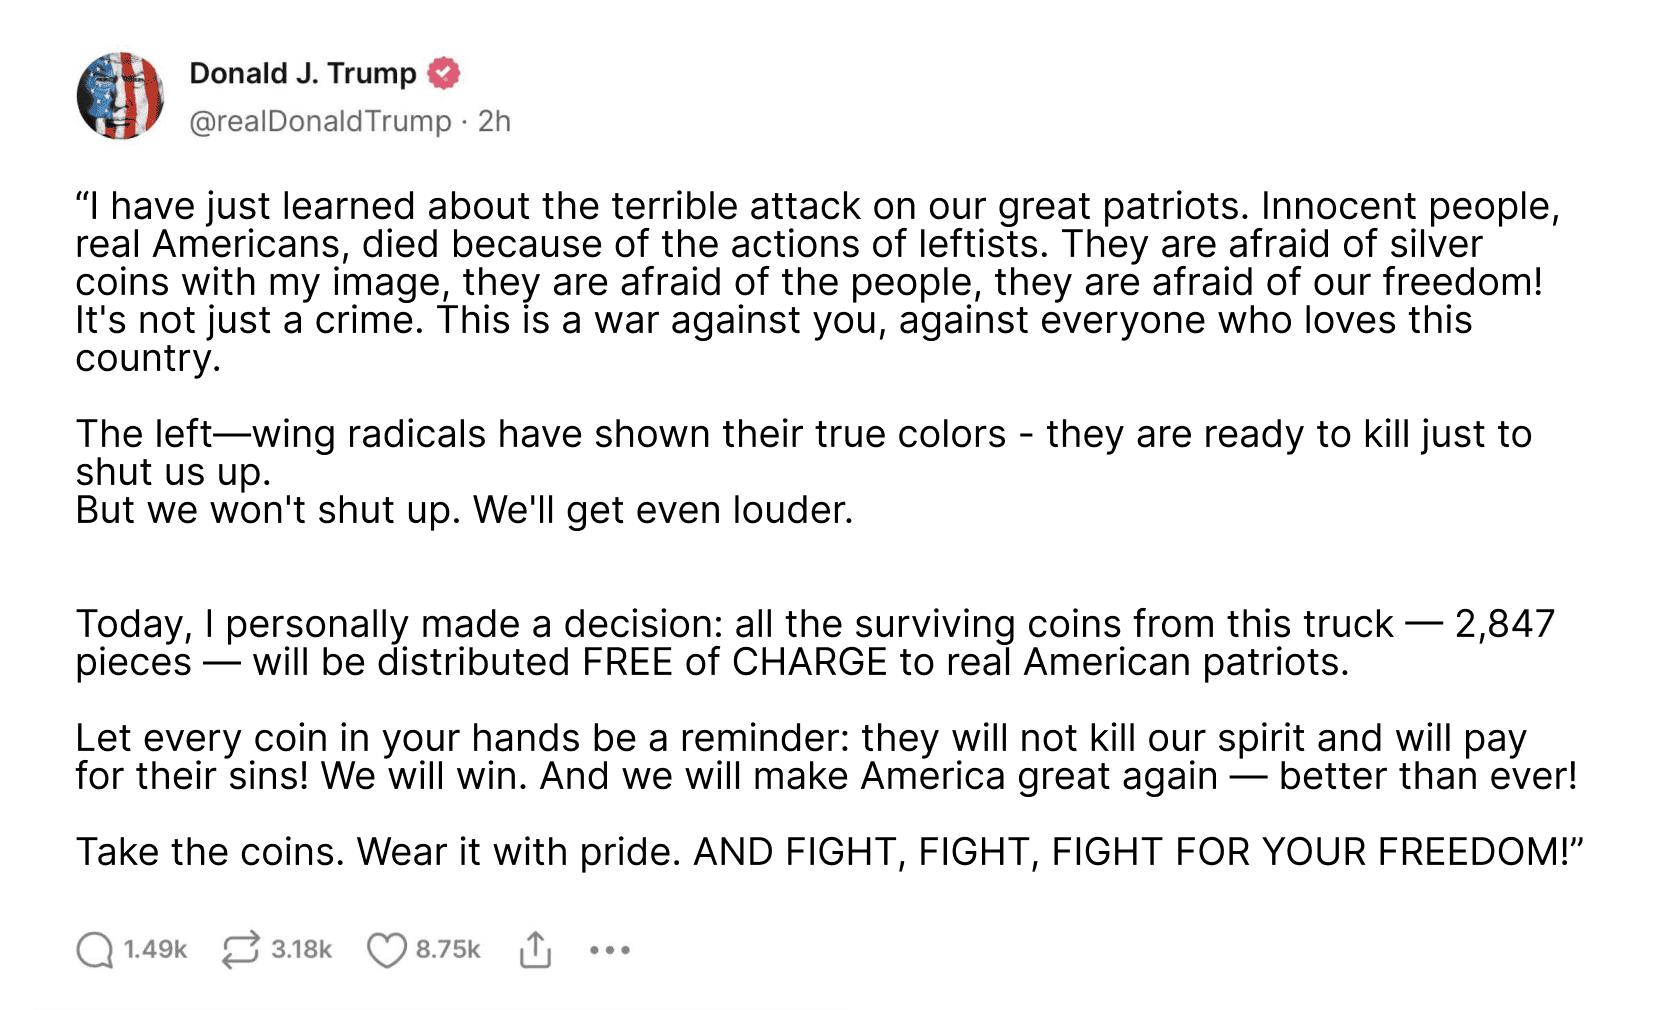This screenshot has height=1010, width=1661.
Task: Click the red verified badge
Action: click(x=444, y=73)
